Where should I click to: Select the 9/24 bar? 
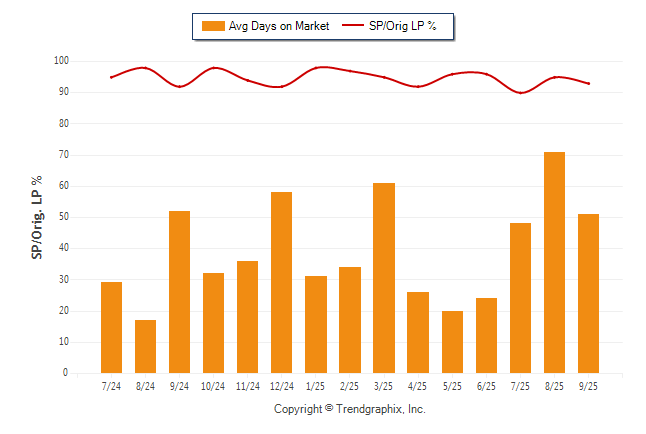(180, 292)
